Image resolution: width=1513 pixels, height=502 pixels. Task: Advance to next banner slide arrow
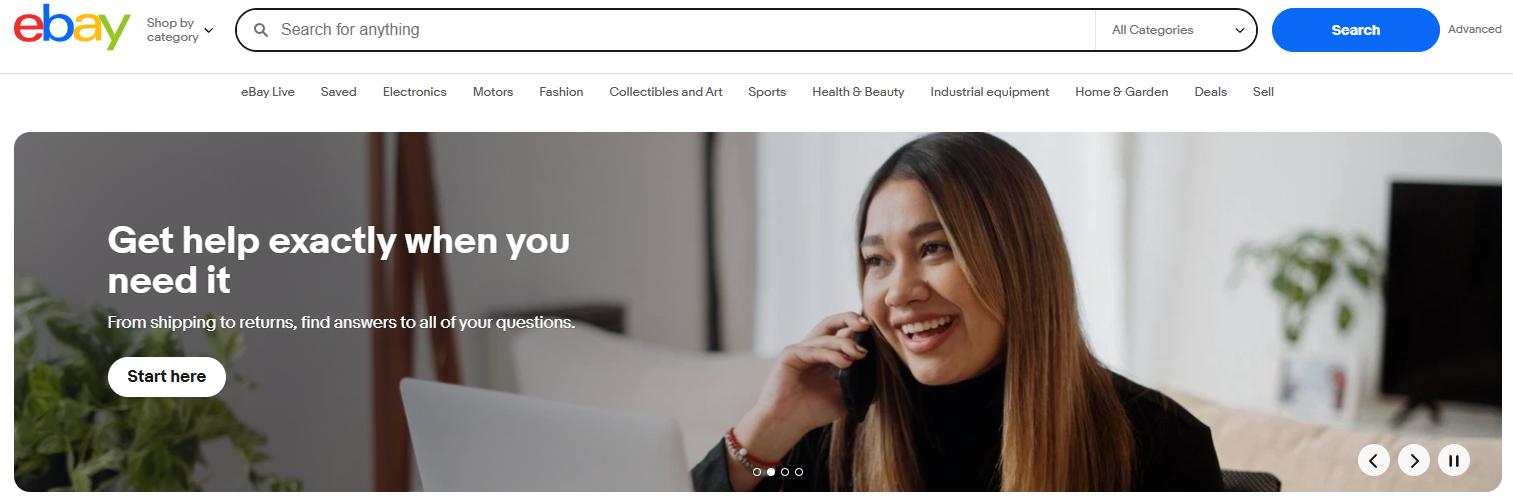tap(1414, 460)
